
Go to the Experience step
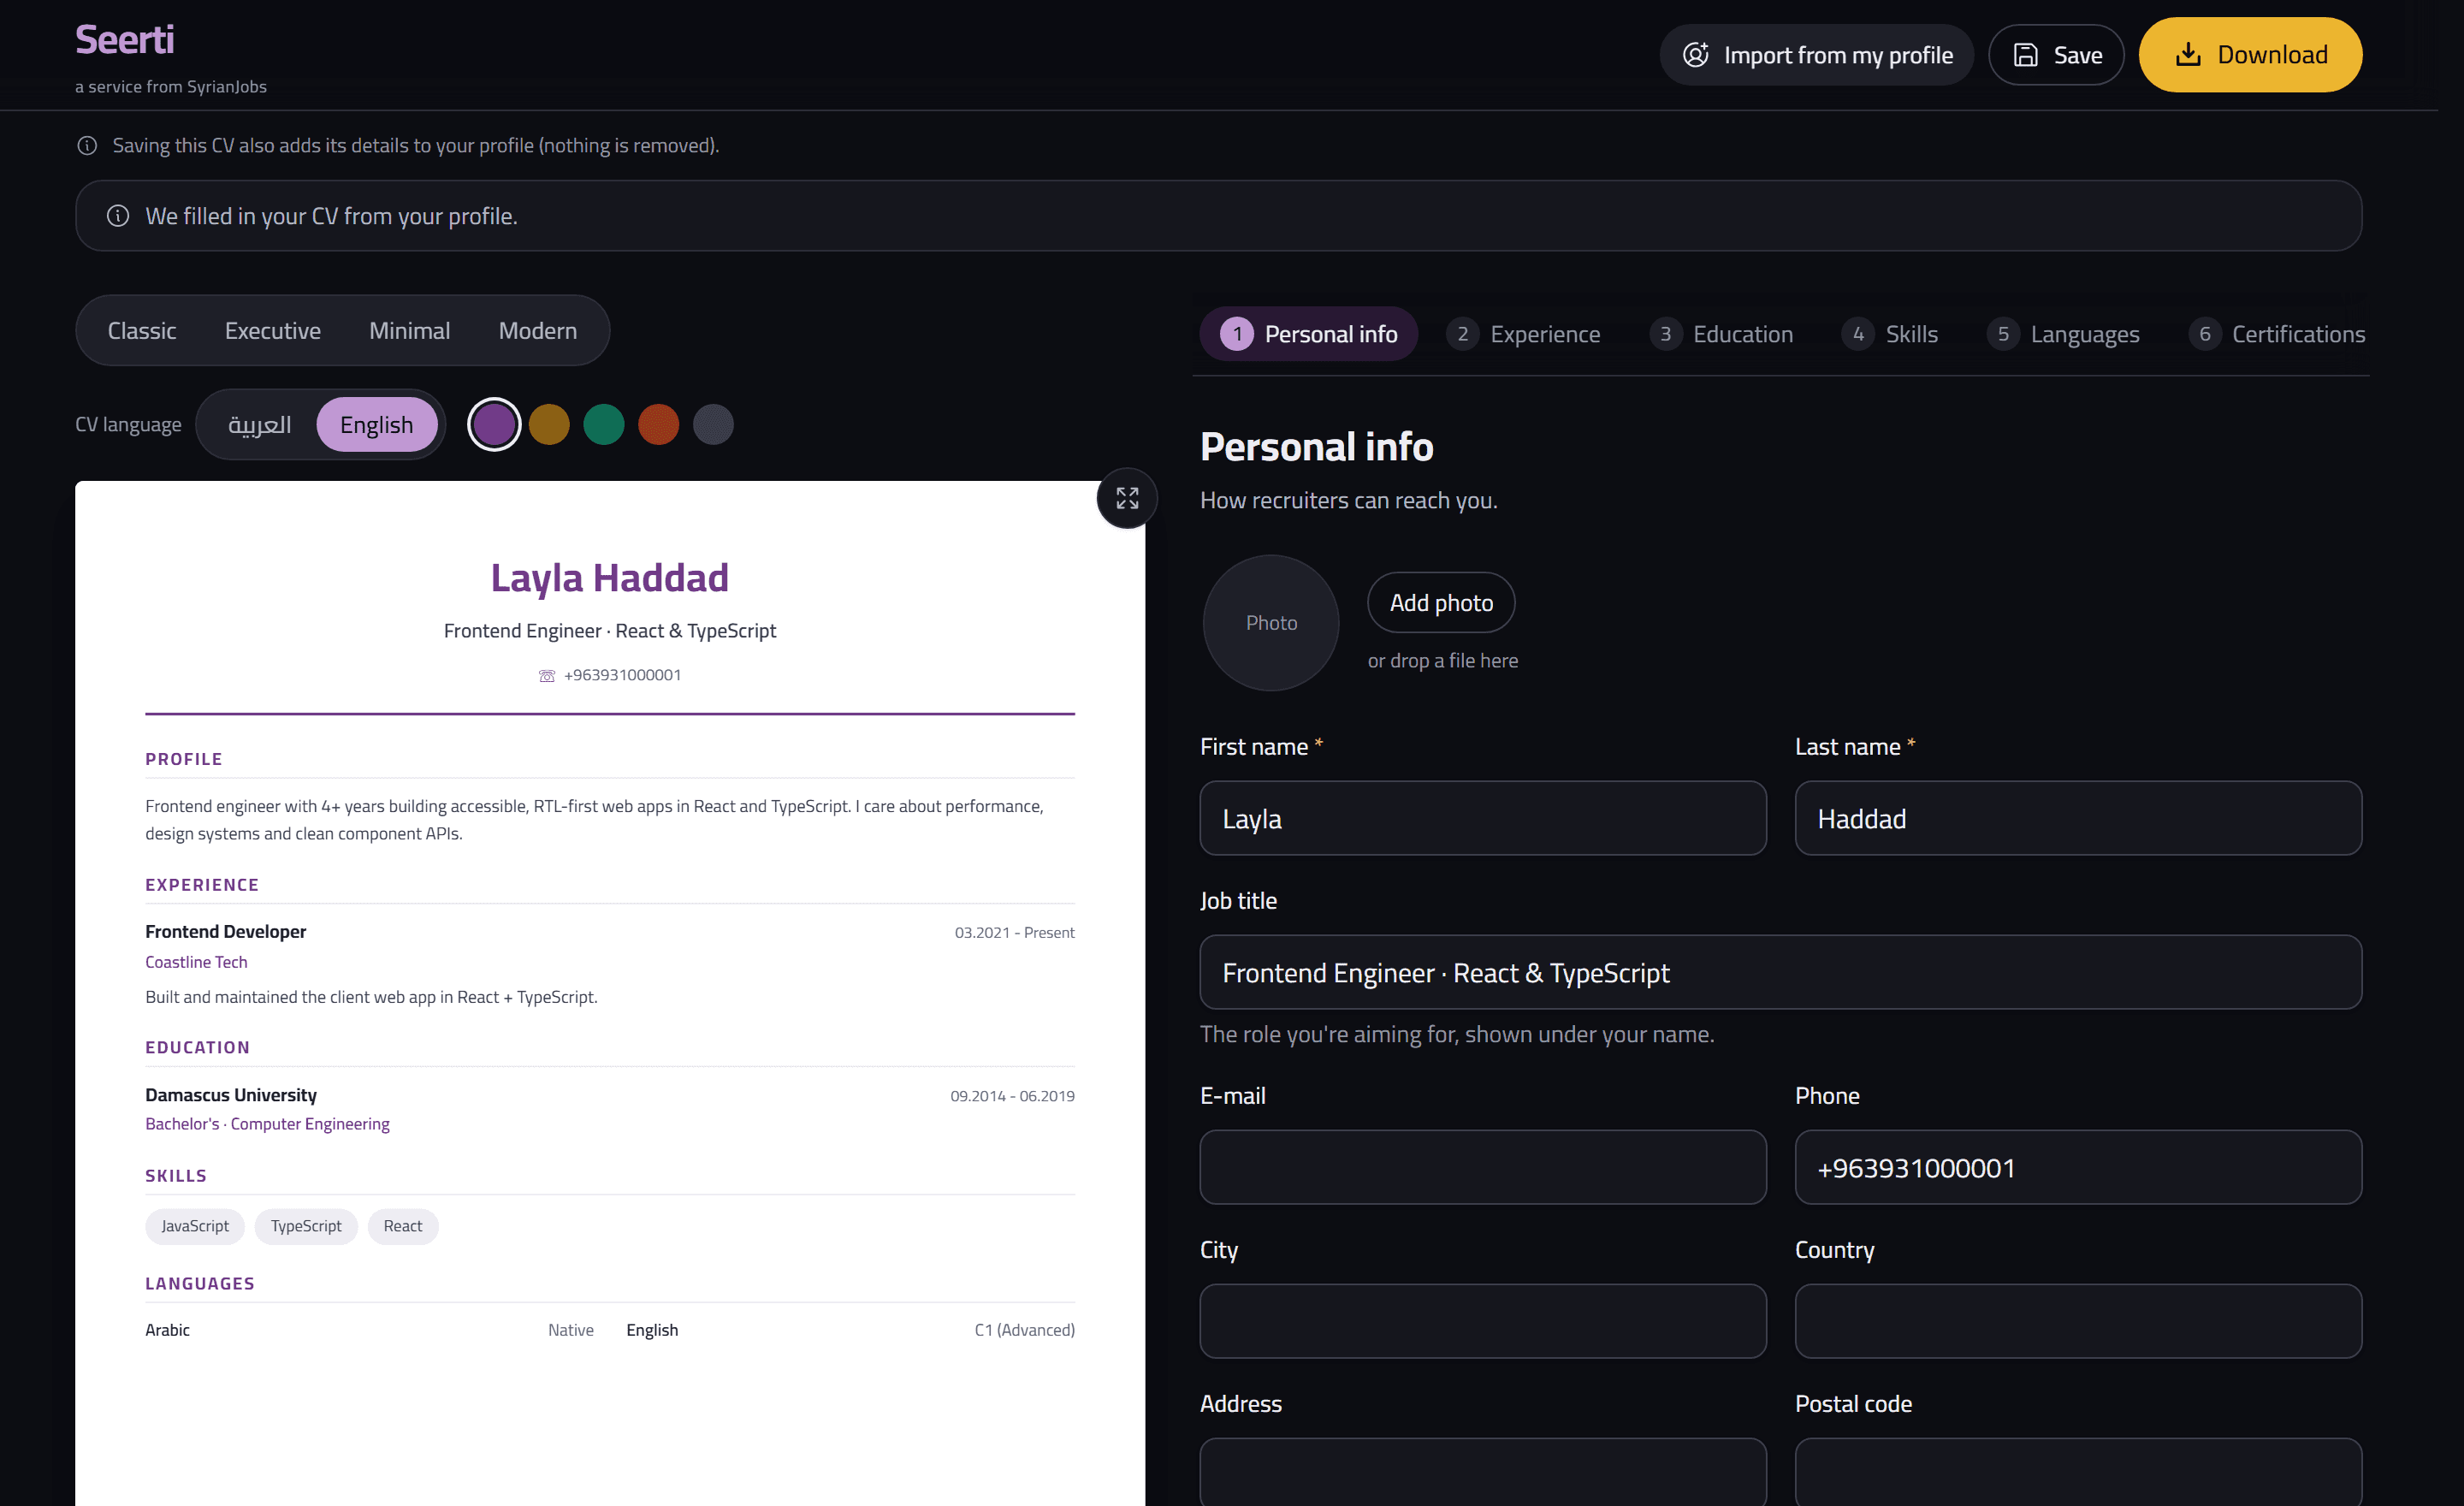click(1523, 334)
